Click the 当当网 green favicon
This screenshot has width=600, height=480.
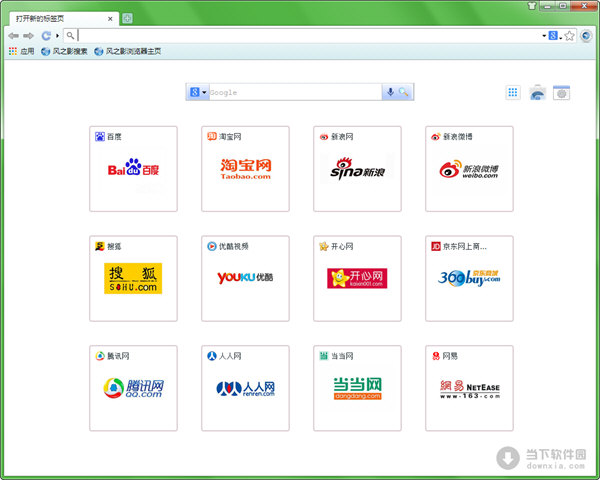pos(324,356)
